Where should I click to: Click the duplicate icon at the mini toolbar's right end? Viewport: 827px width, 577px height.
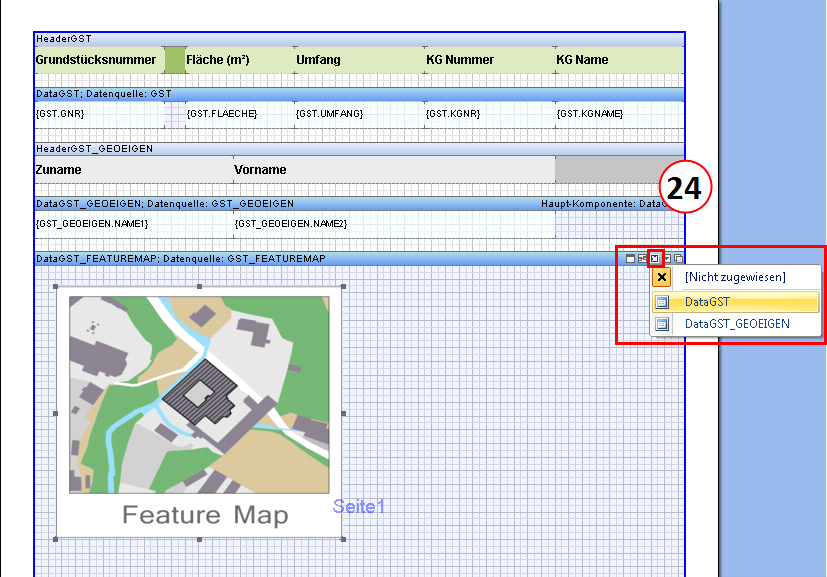[678, 258]
